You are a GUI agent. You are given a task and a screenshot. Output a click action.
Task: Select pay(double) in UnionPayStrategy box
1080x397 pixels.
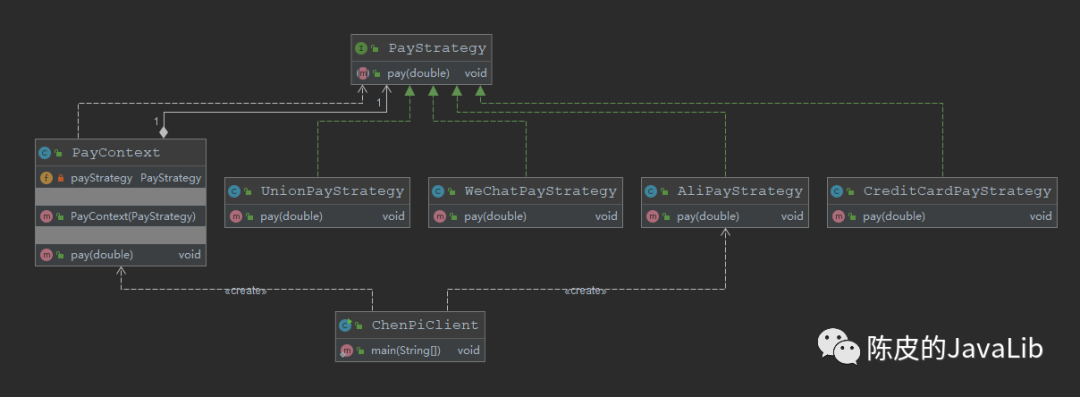[317, 216]
